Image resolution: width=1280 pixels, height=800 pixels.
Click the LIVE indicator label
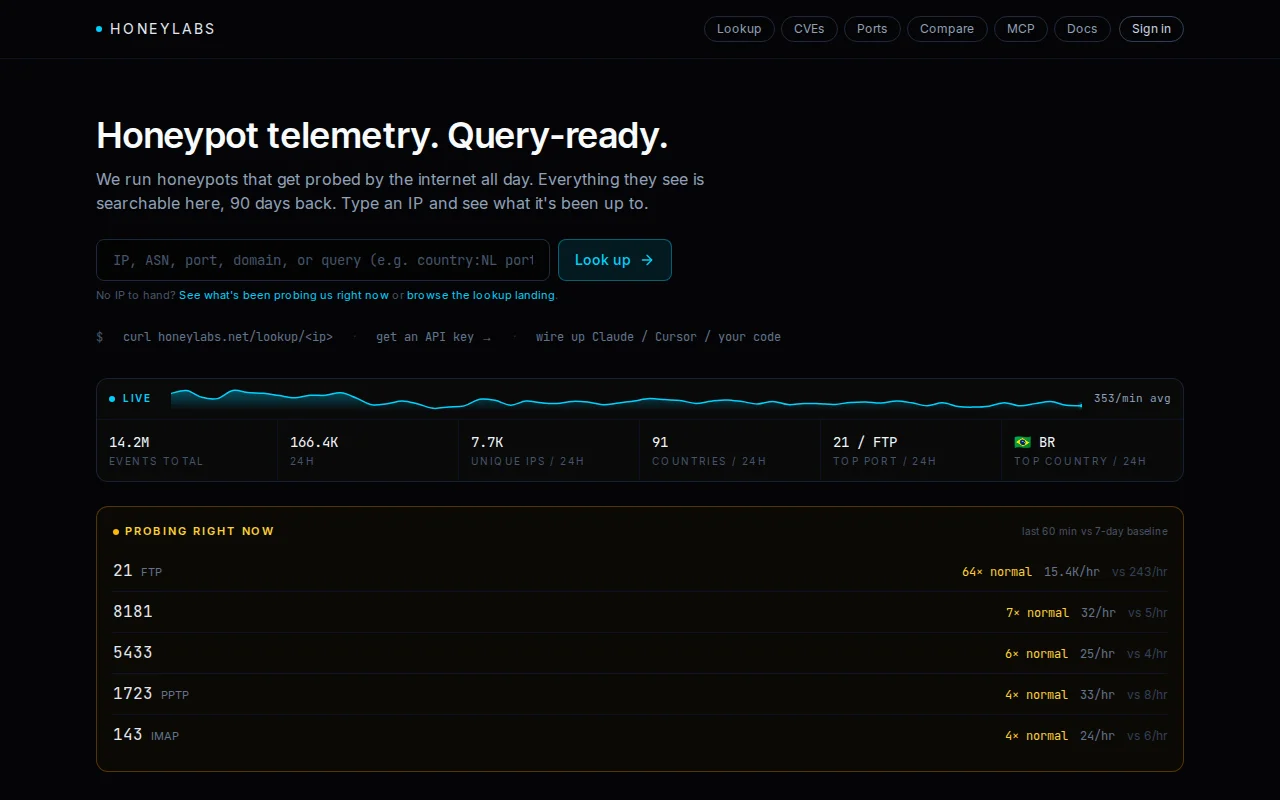(x=130, y=398)
